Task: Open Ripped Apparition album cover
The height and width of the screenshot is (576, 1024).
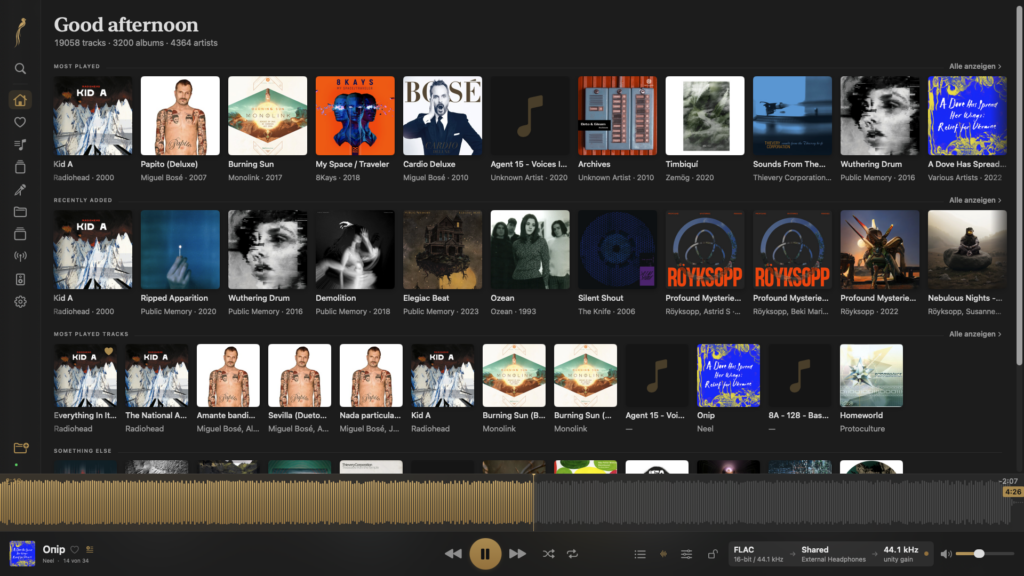Action: [x=180, y=249]
